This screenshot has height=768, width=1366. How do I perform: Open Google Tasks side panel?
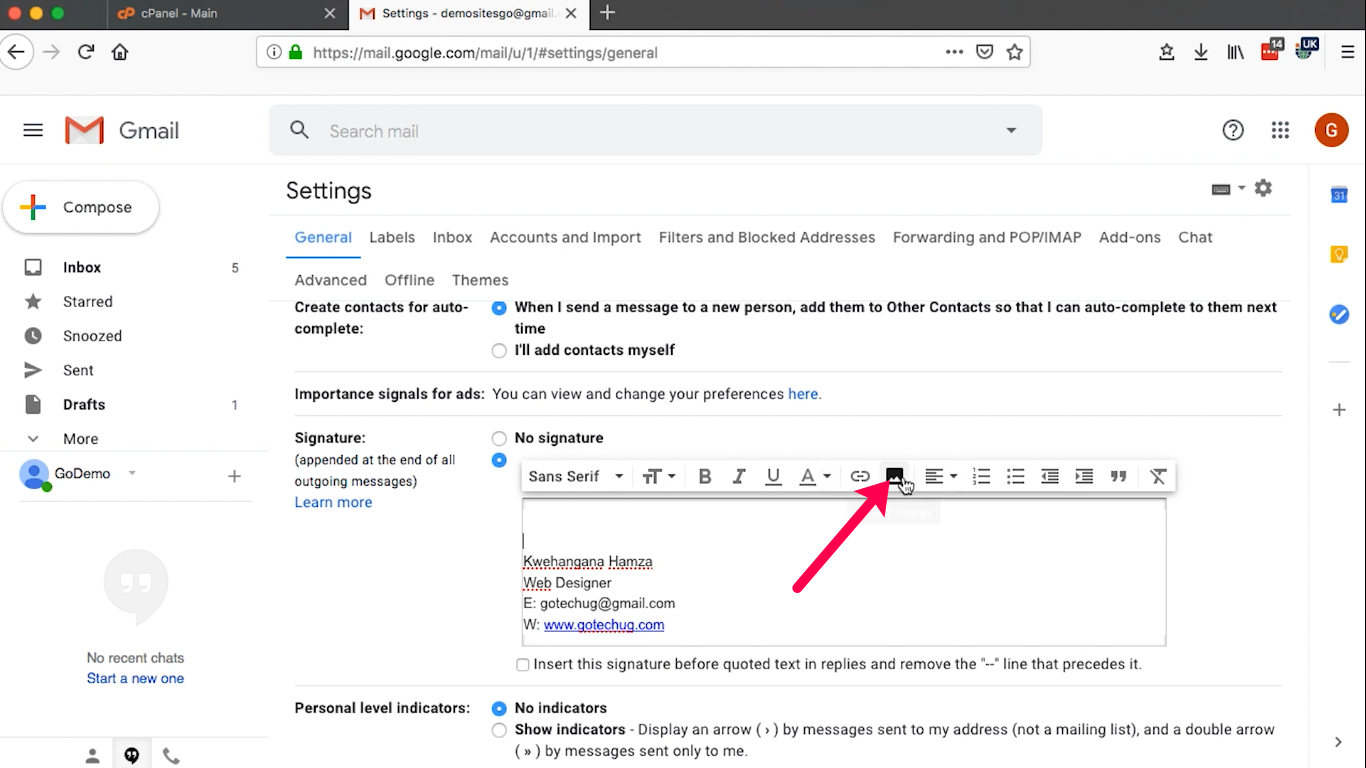click(1339, 314)
